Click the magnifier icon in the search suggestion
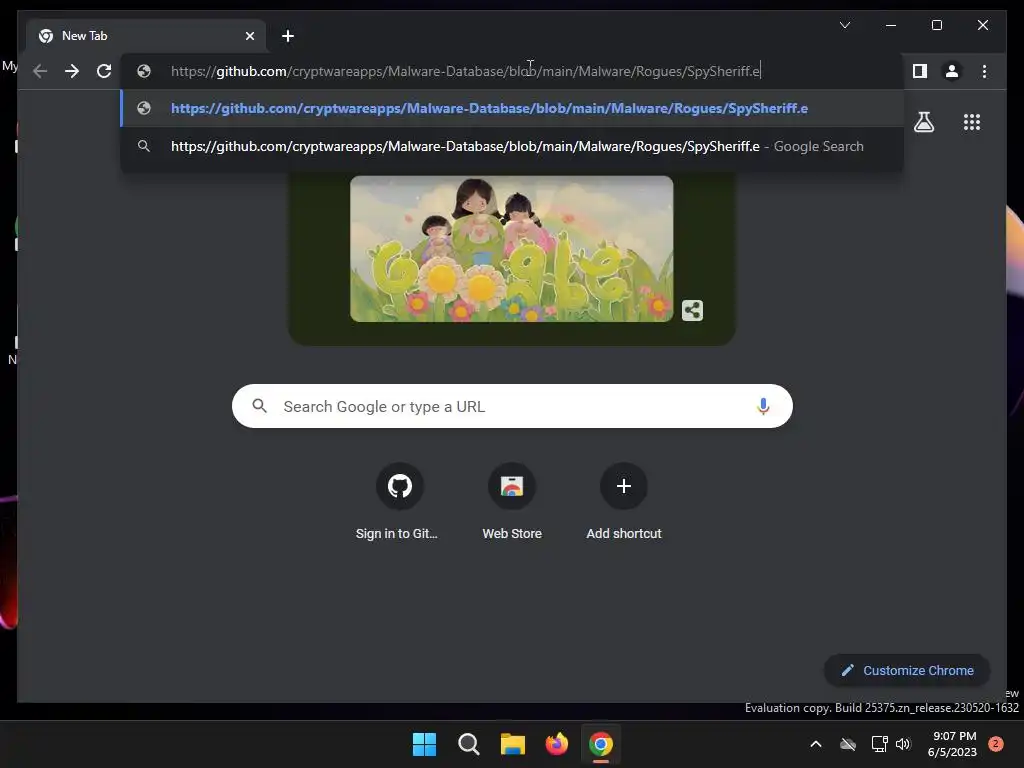Viewport: 1024px width, 768px height. [144, 146]
